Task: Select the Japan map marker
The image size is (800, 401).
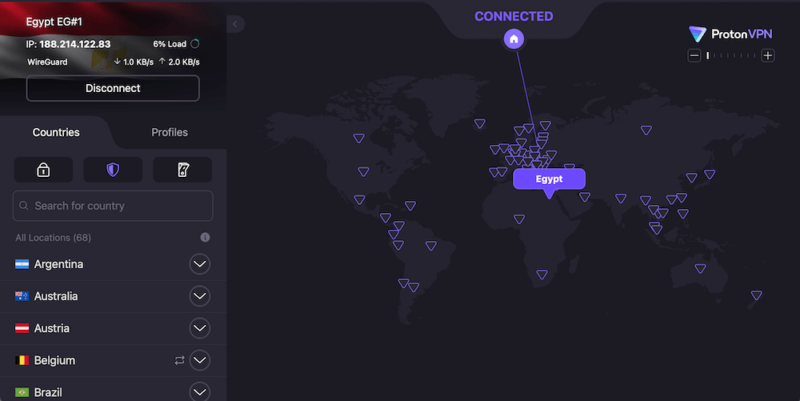Action: tap(710, 174)
